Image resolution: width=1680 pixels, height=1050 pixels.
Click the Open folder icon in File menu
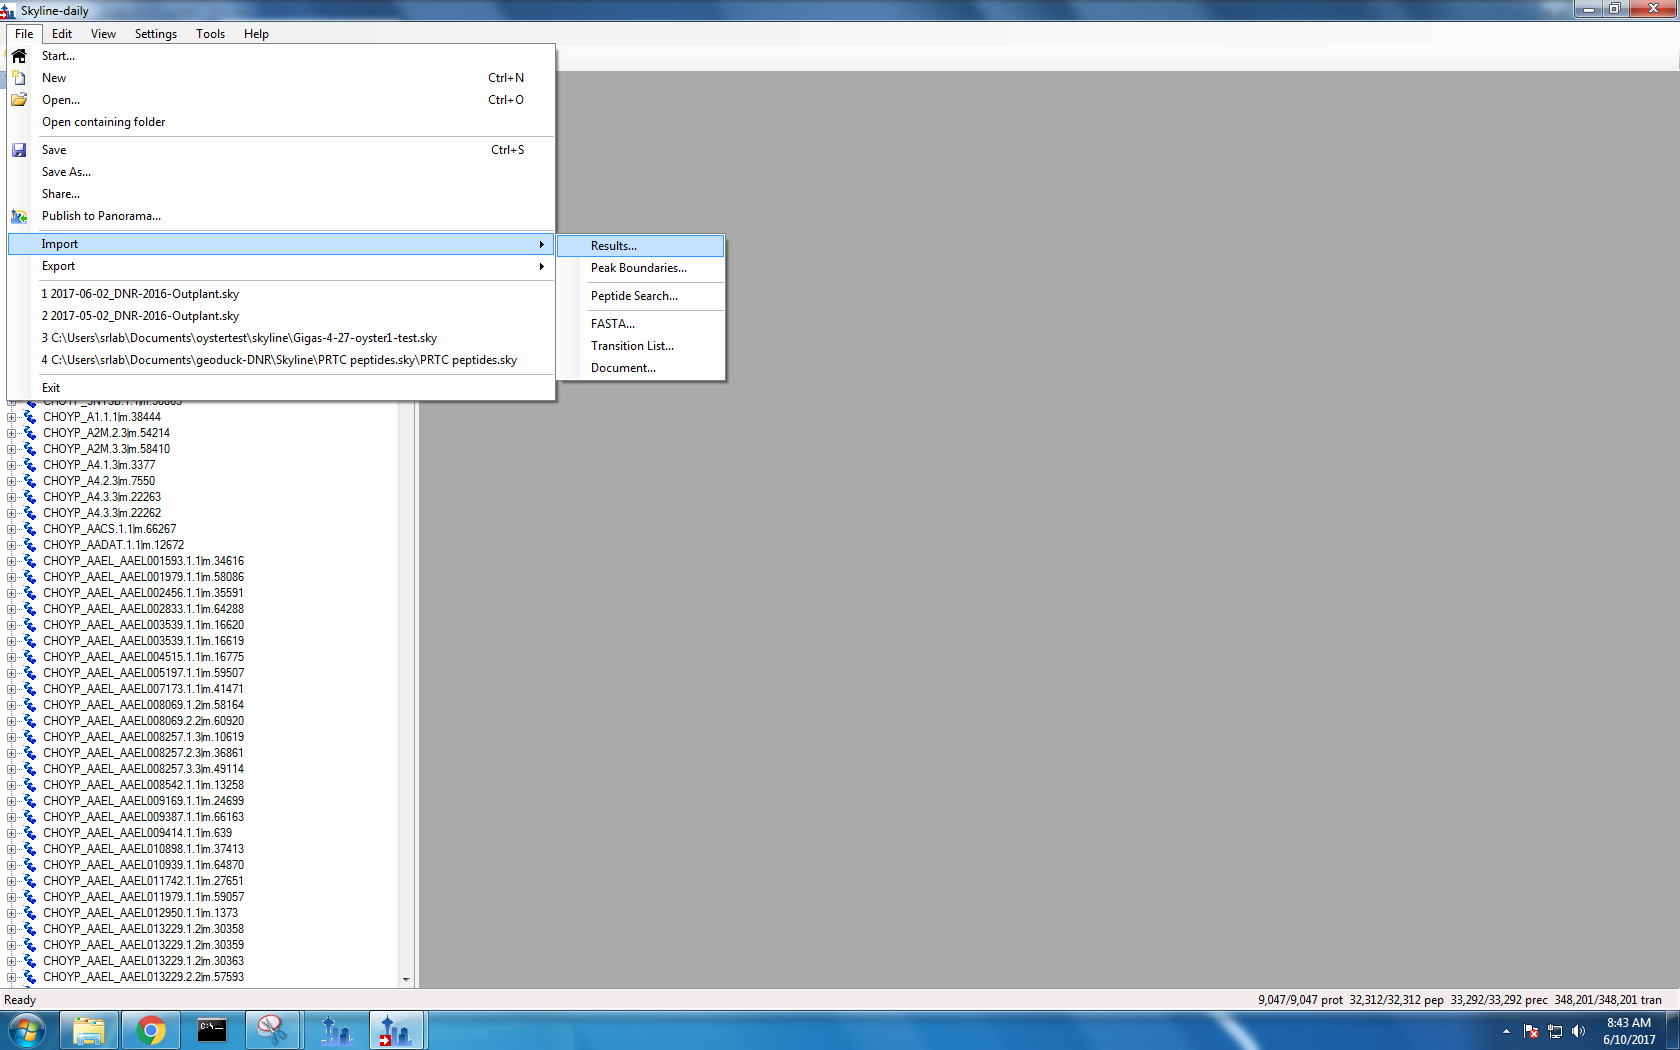19,100
